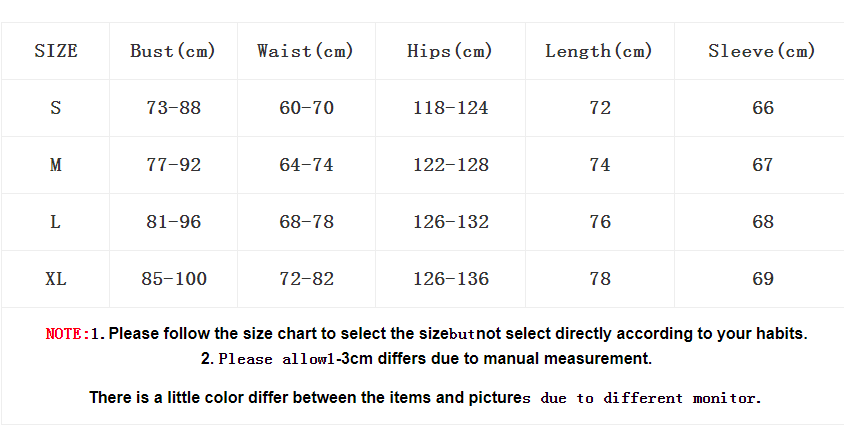This screenshot has height=430, width=844.
Task: Select the M size row label
Action: [x=56, y=165]
